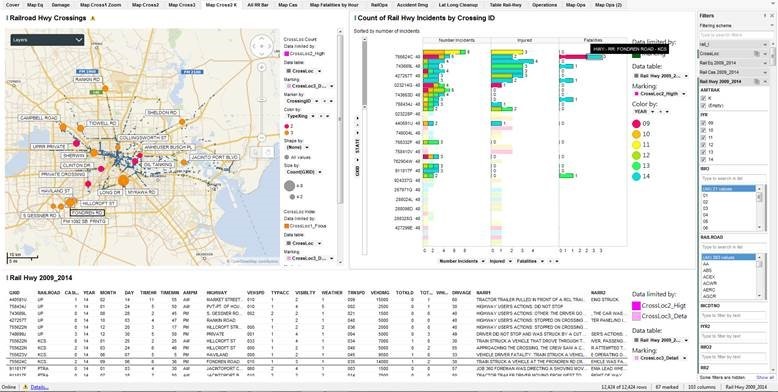Click the NARR1 column header
The height and width of the screenshot is (392, 778).
tap(483, 293)
